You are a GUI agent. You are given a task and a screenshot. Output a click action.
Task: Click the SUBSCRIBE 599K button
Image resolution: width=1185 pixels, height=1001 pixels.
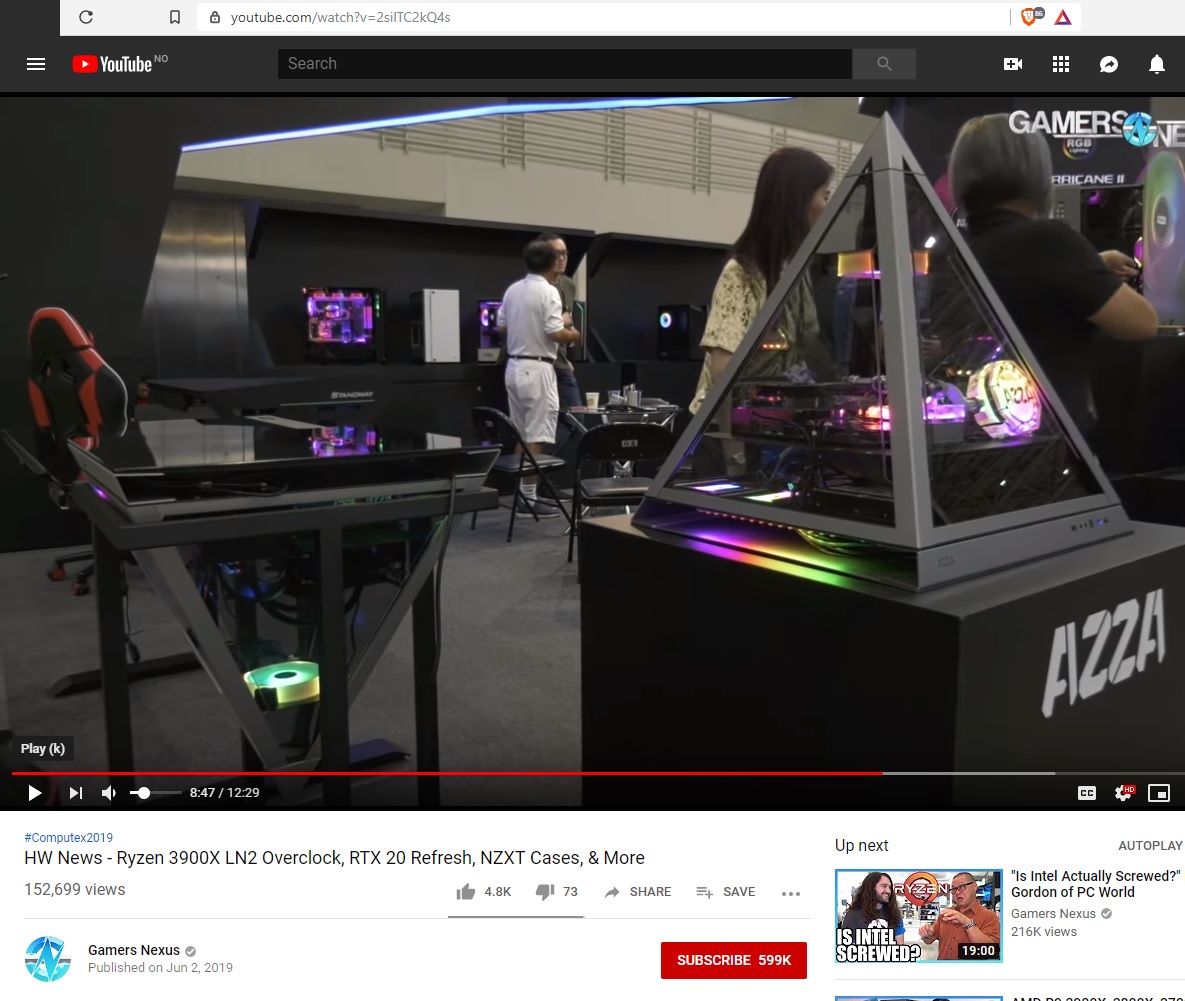click(x=733, y=960)
